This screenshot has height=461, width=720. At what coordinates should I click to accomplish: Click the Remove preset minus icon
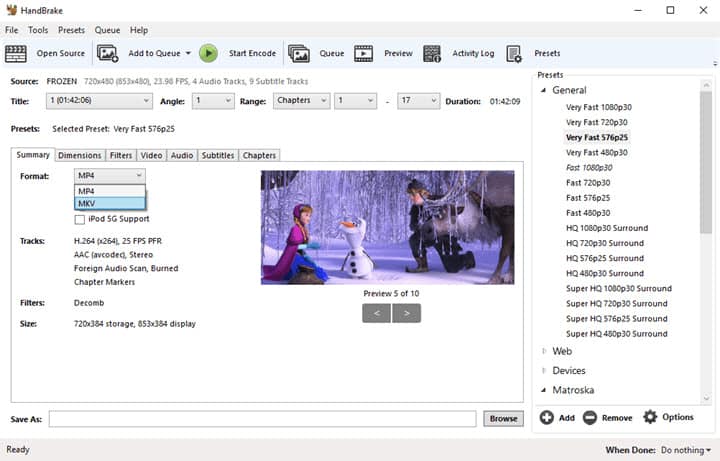(590, 417)
